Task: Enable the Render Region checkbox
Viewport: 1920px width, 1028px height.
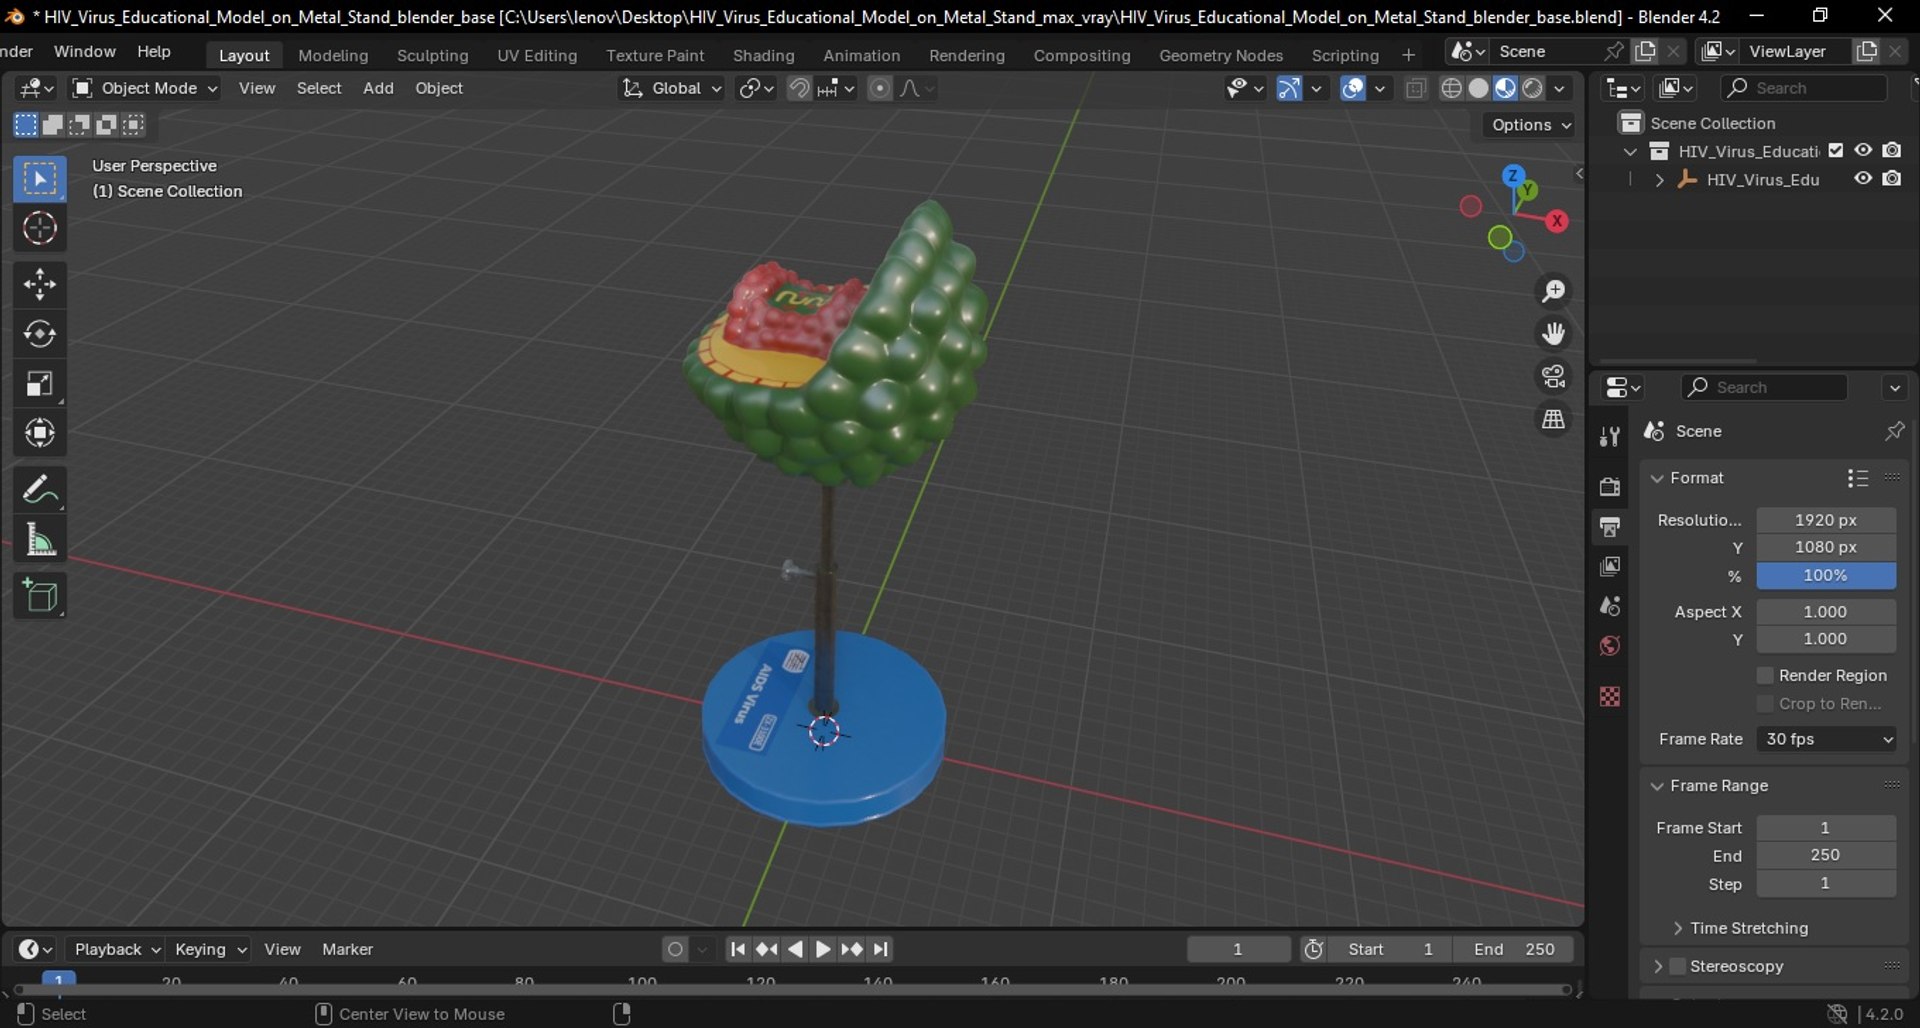Action: 1765,676
